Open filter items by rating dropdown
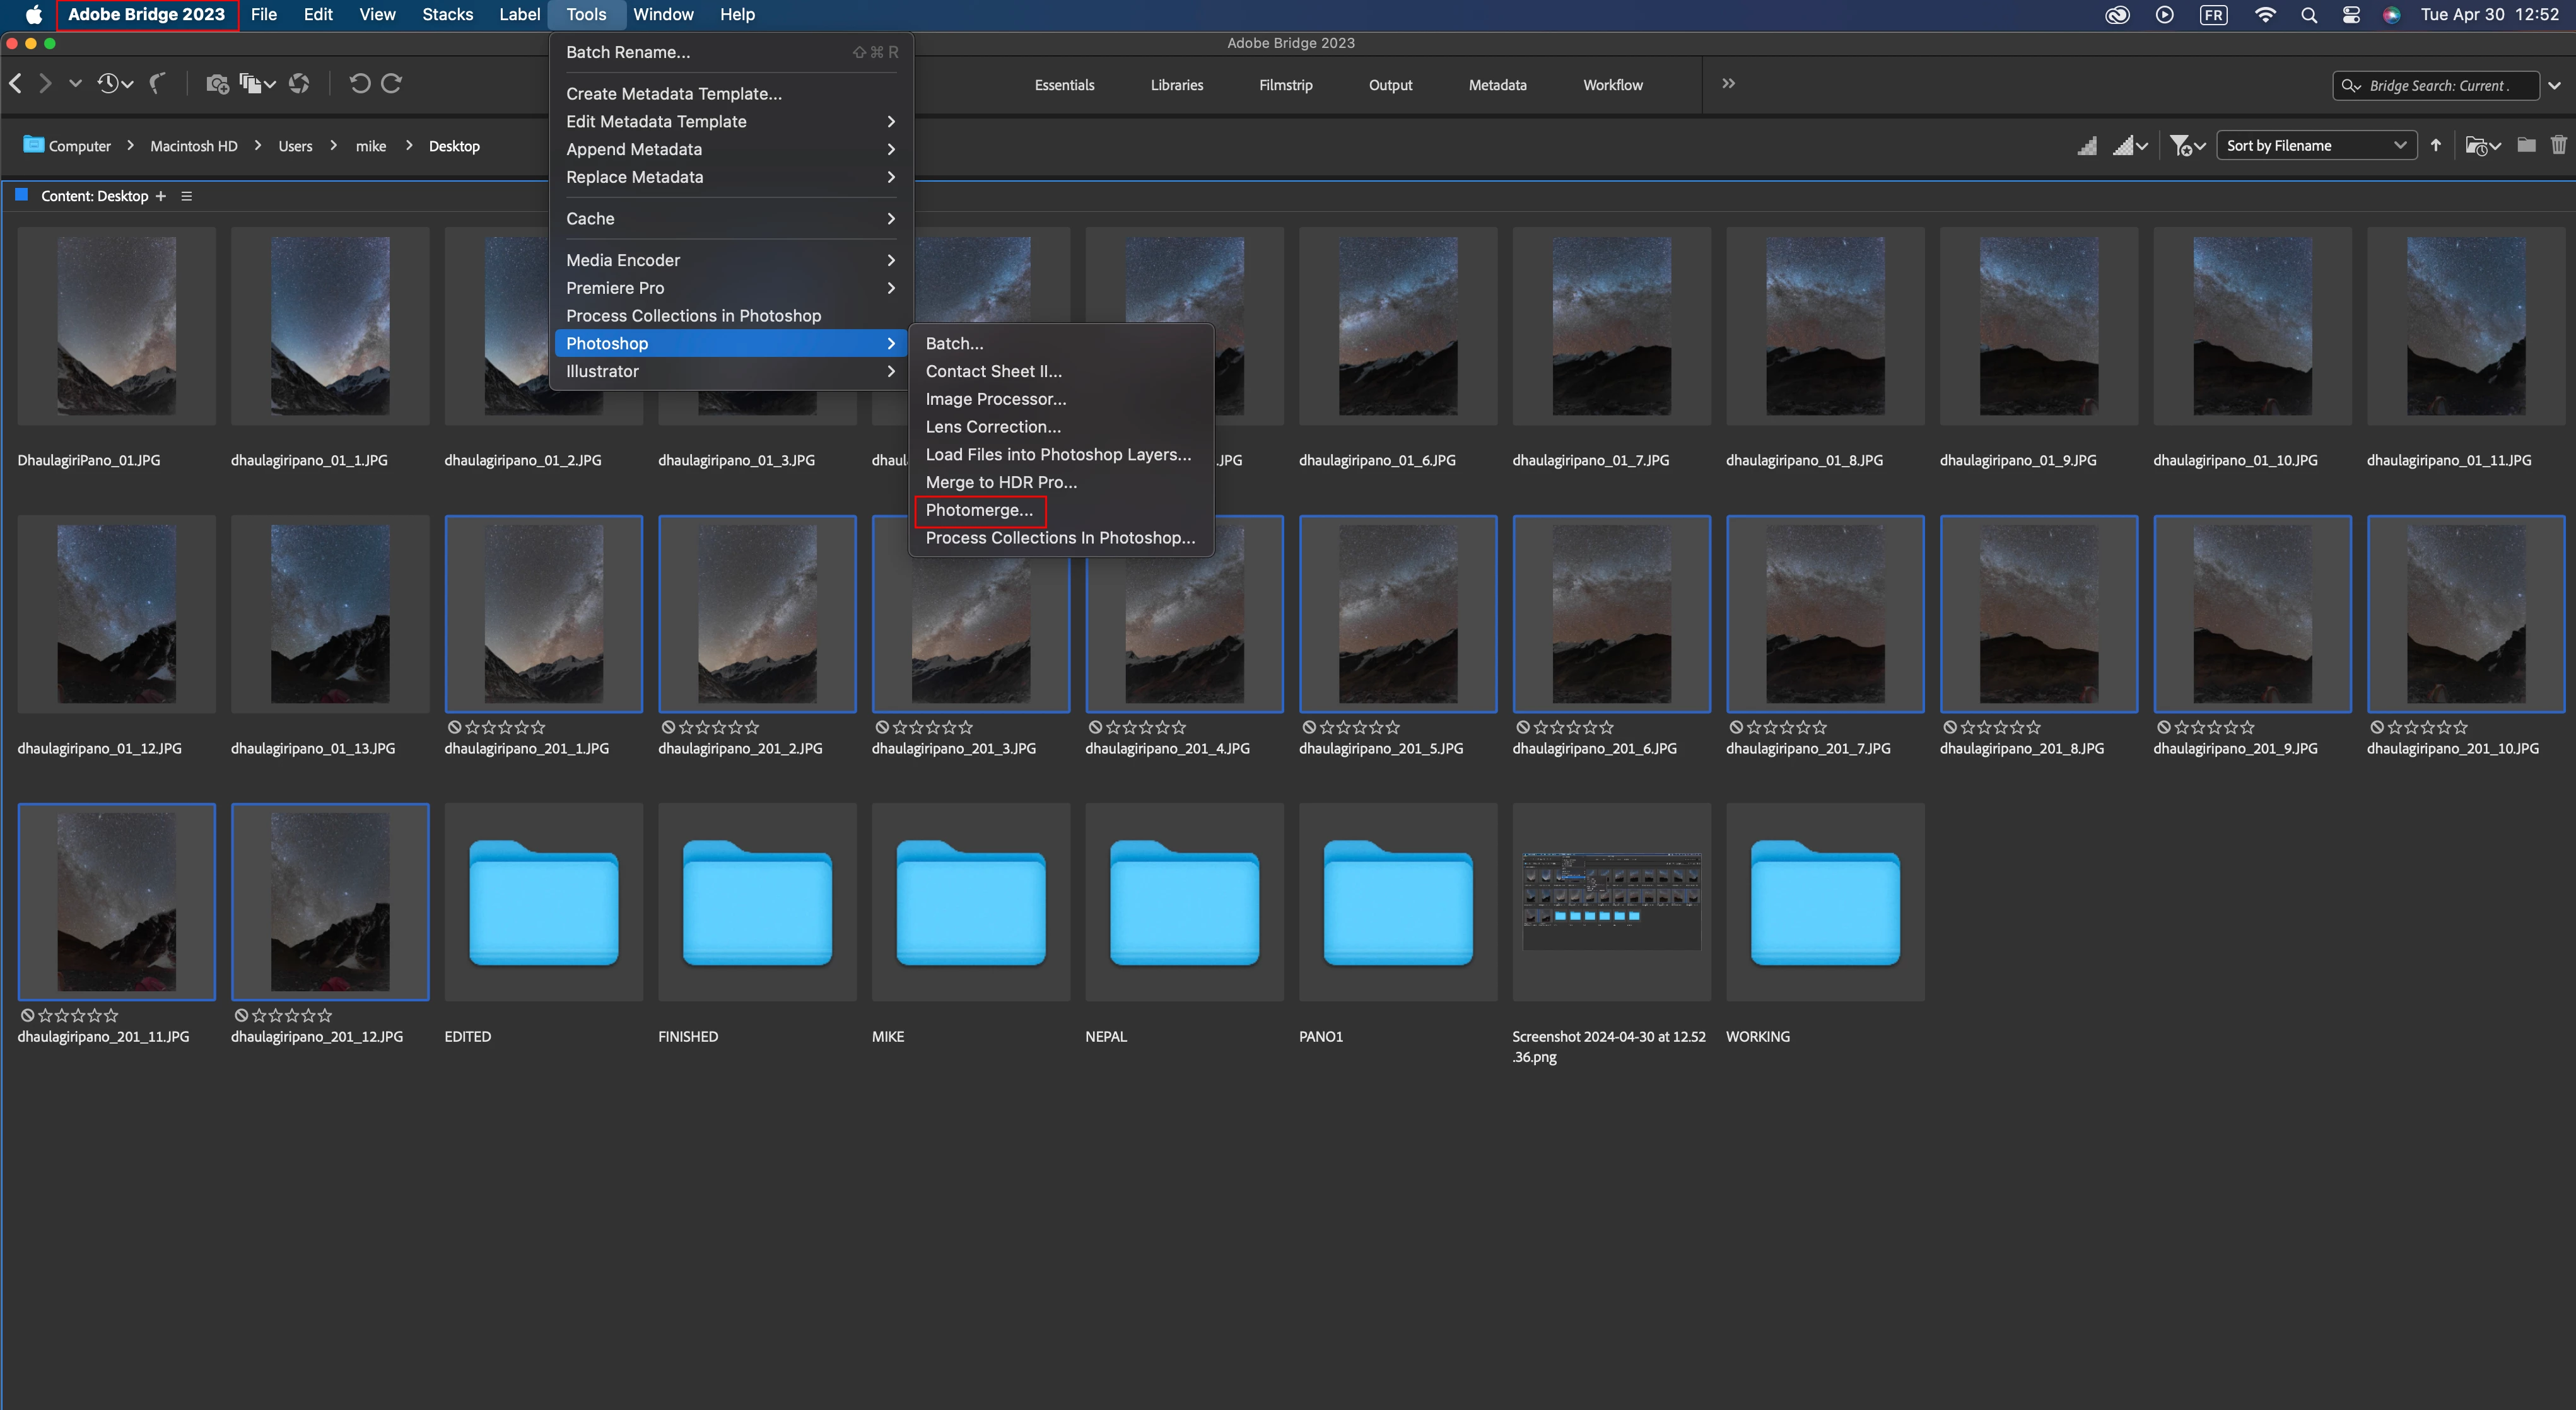 [x=2187, y=146]
